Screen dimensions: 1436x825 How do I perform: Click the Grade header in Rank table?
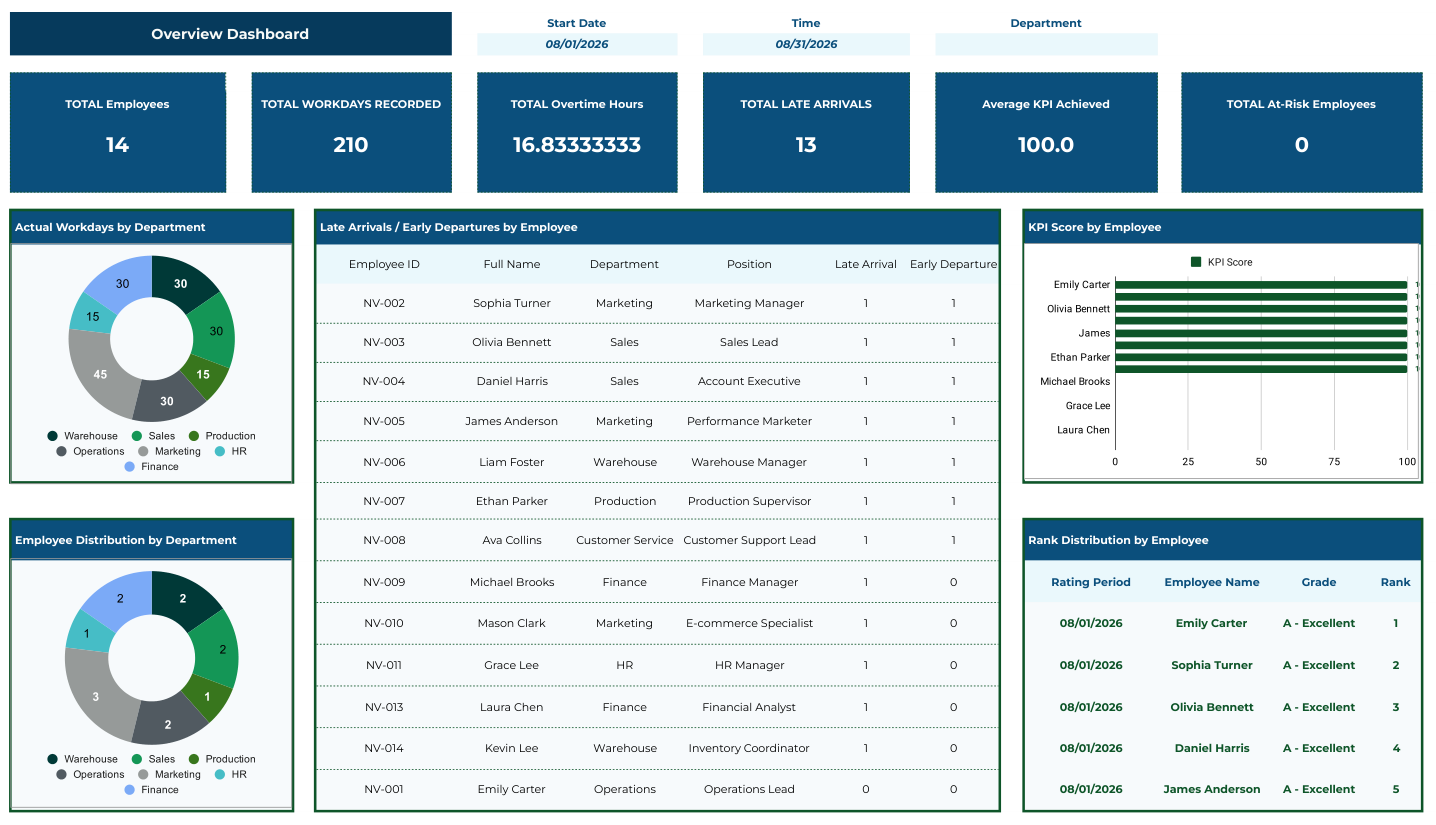tap(1319, 582)
